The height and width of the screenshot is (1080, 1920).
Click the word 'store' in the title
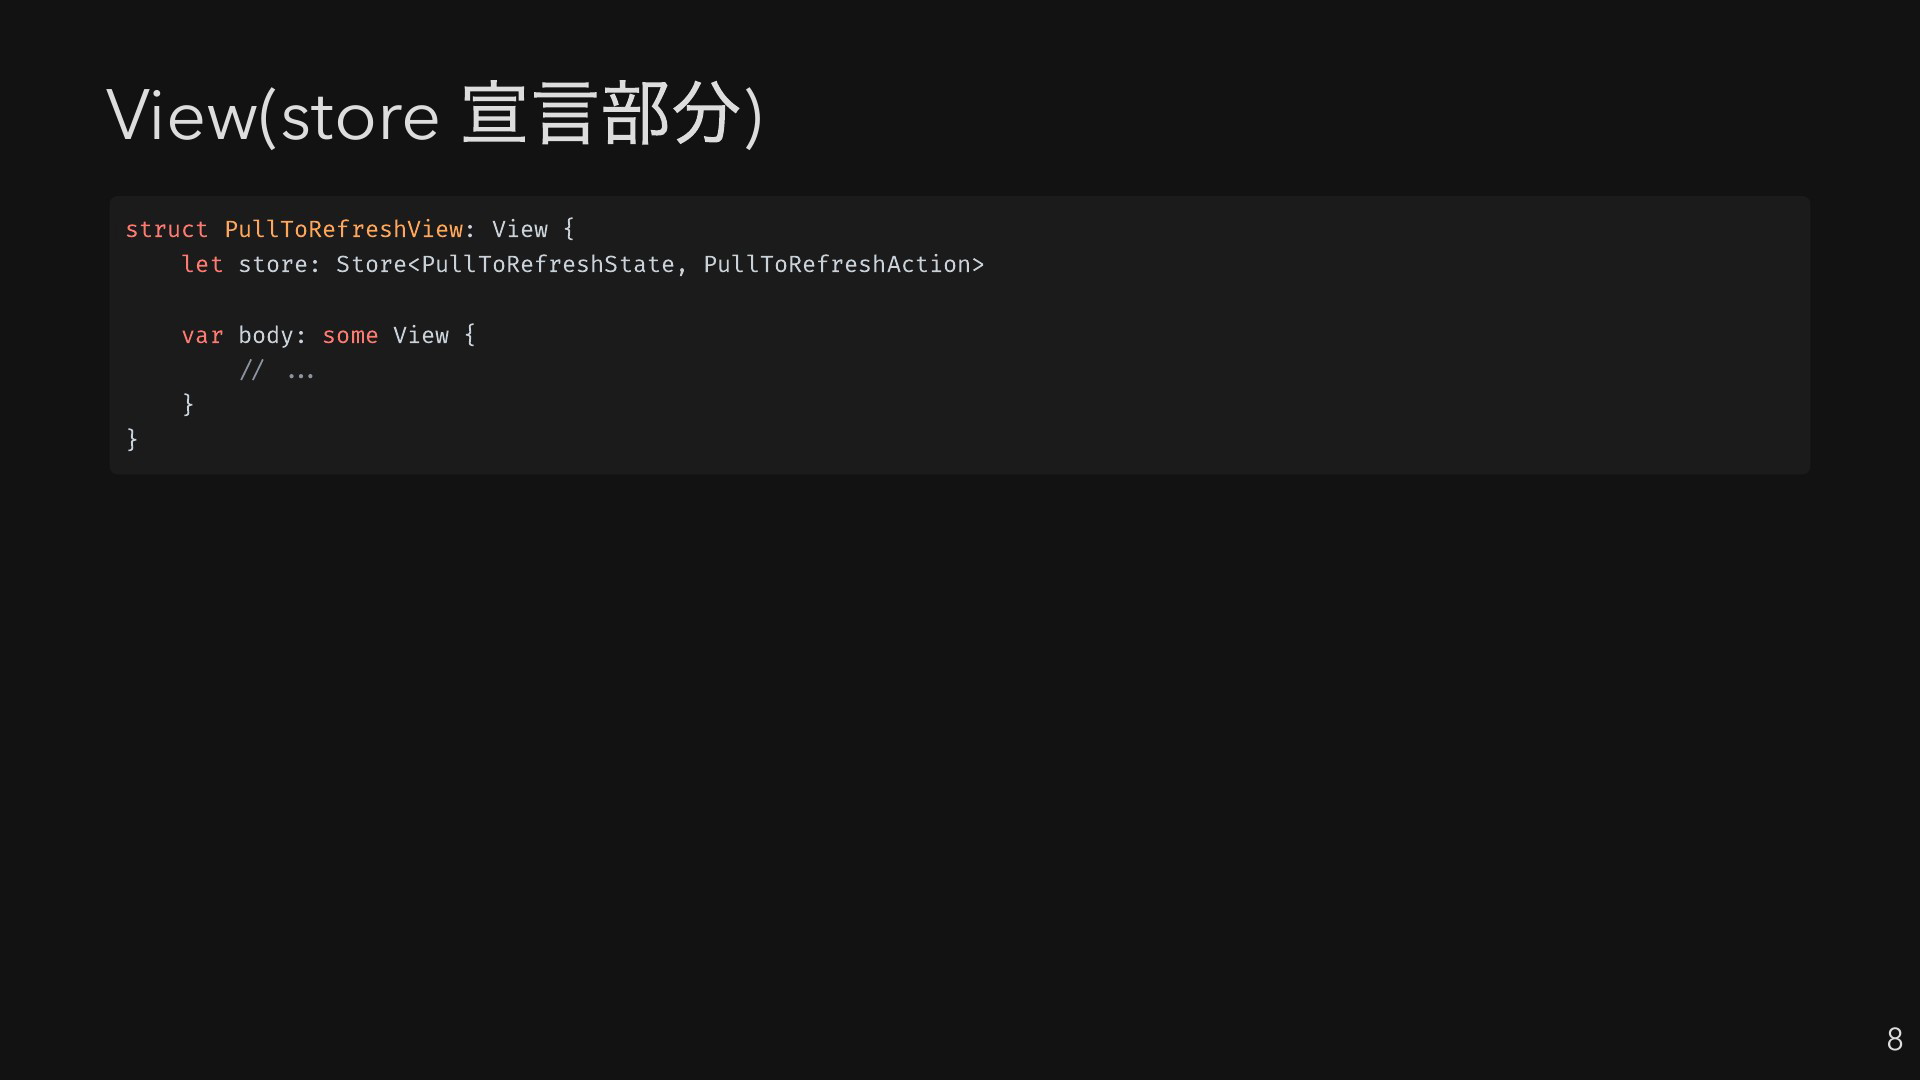tap(360, 117)
